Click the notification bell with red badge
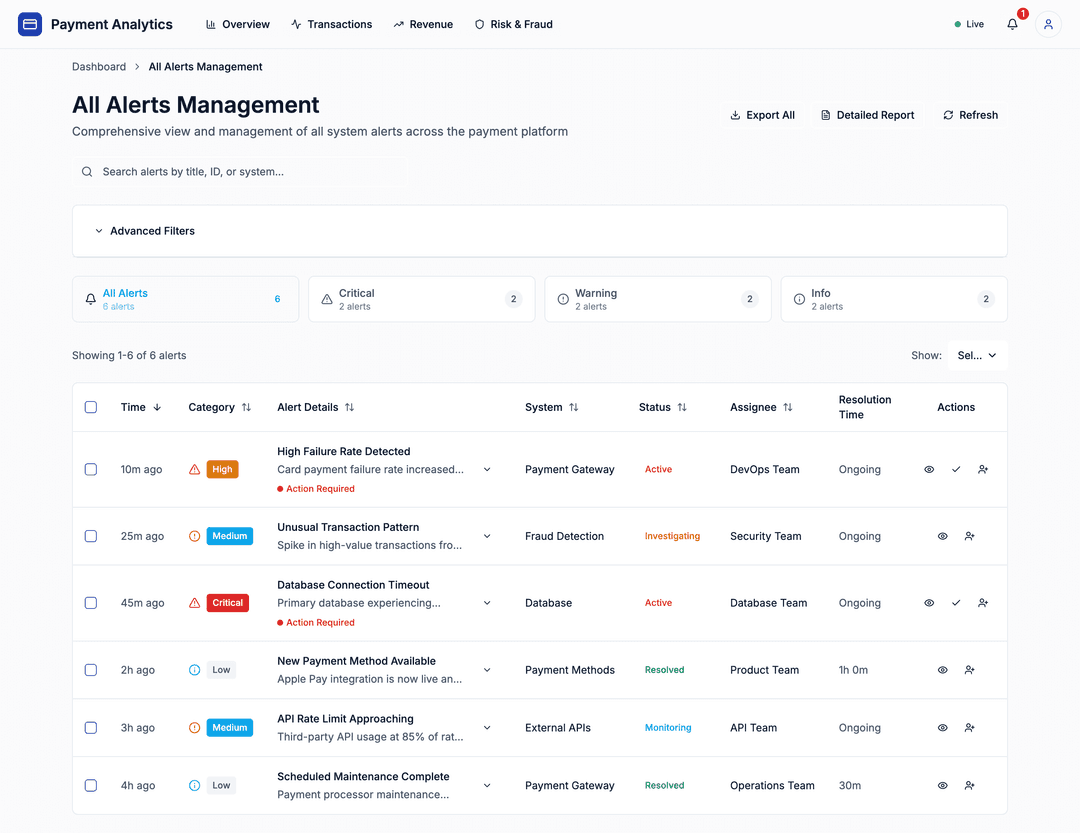 1011,24
